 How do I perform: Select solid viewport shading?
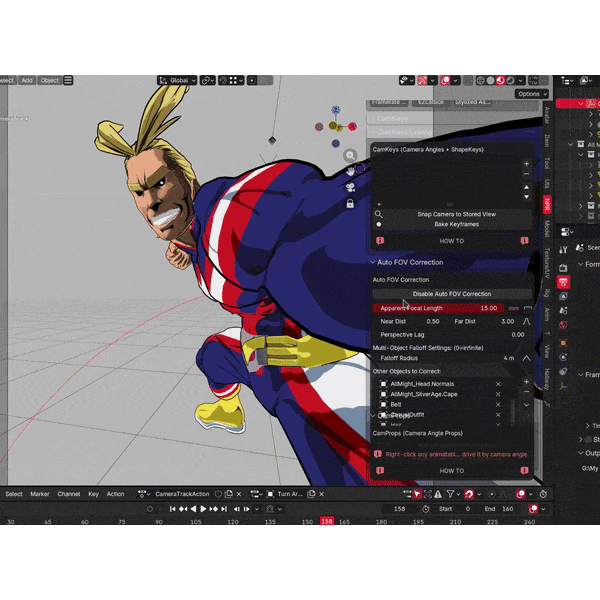point(490,80)
